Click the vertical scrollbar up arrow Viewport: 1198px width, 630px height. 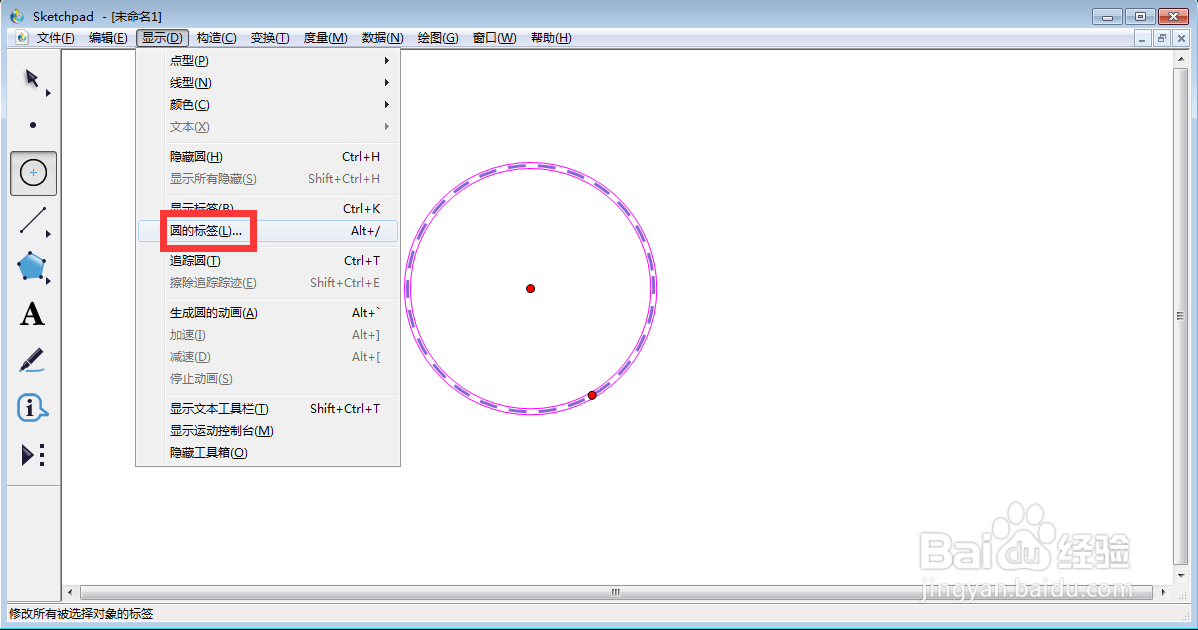pos(1180,59)
